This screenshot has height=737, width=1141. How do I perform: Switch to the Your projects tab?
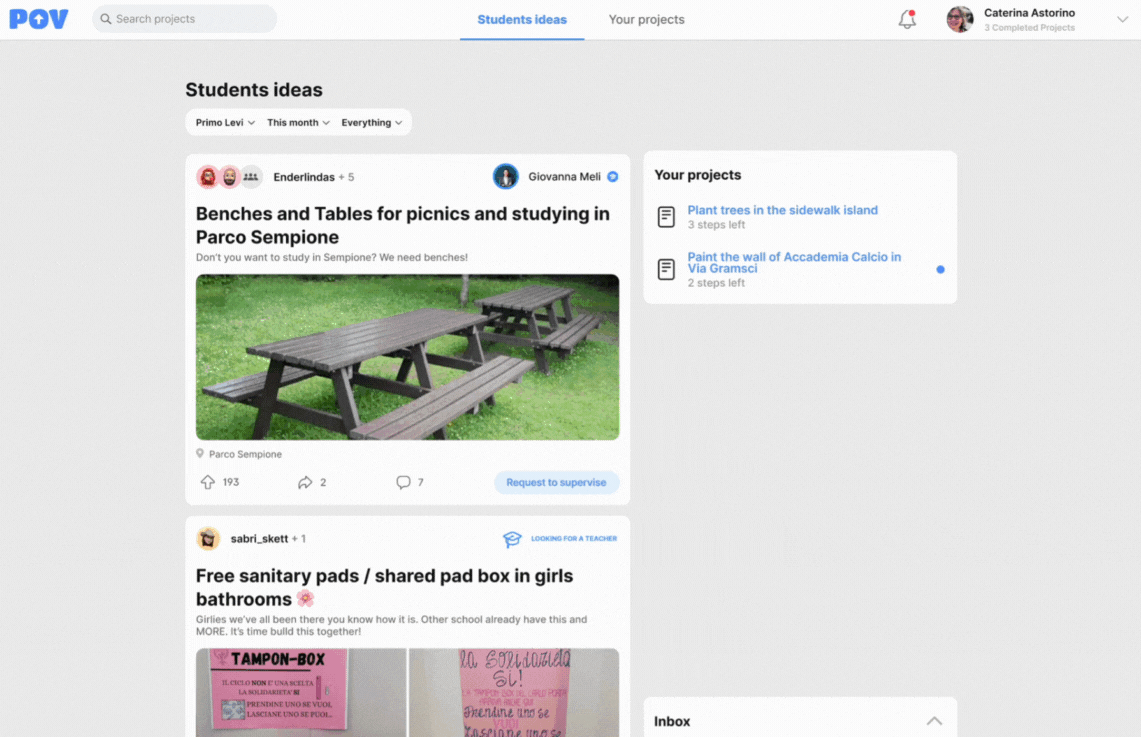pos(646,20)
